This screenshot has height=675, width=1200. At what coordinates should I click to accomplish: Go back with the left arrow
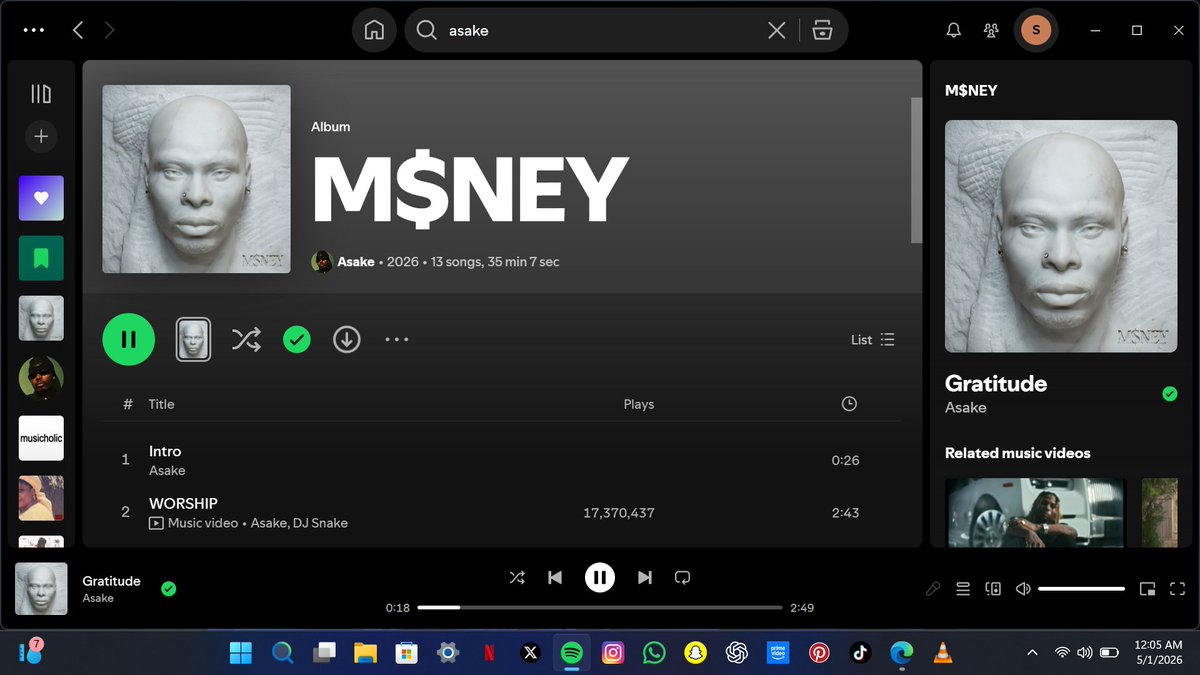click(x=78, y=30)
